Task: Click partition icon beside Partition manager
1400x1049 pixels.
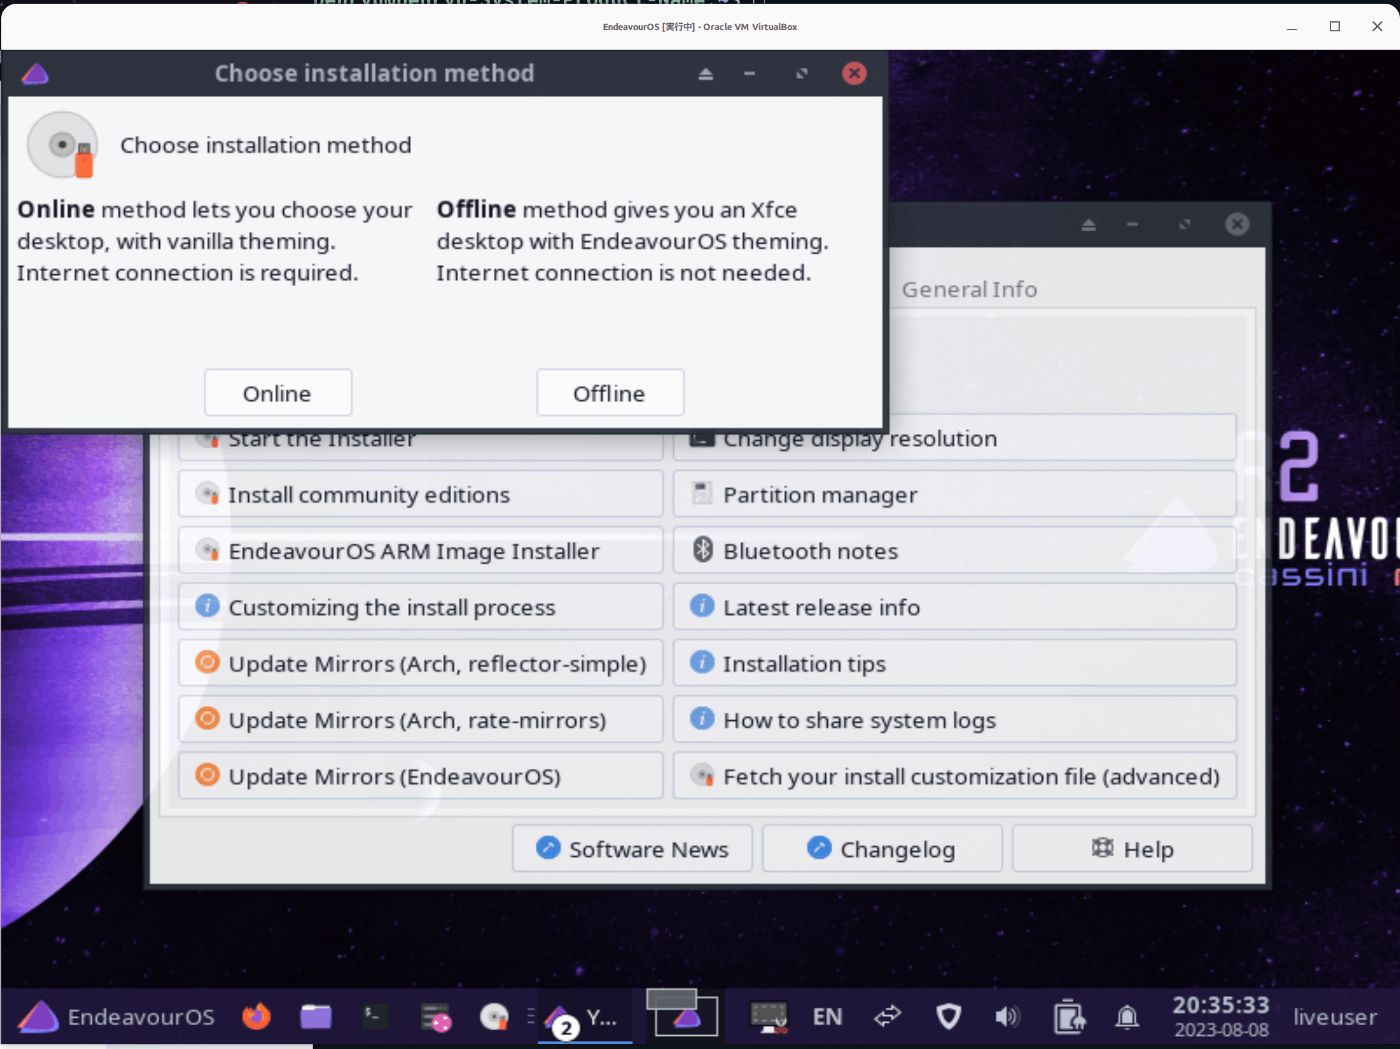Action: (x=702, y=493)
